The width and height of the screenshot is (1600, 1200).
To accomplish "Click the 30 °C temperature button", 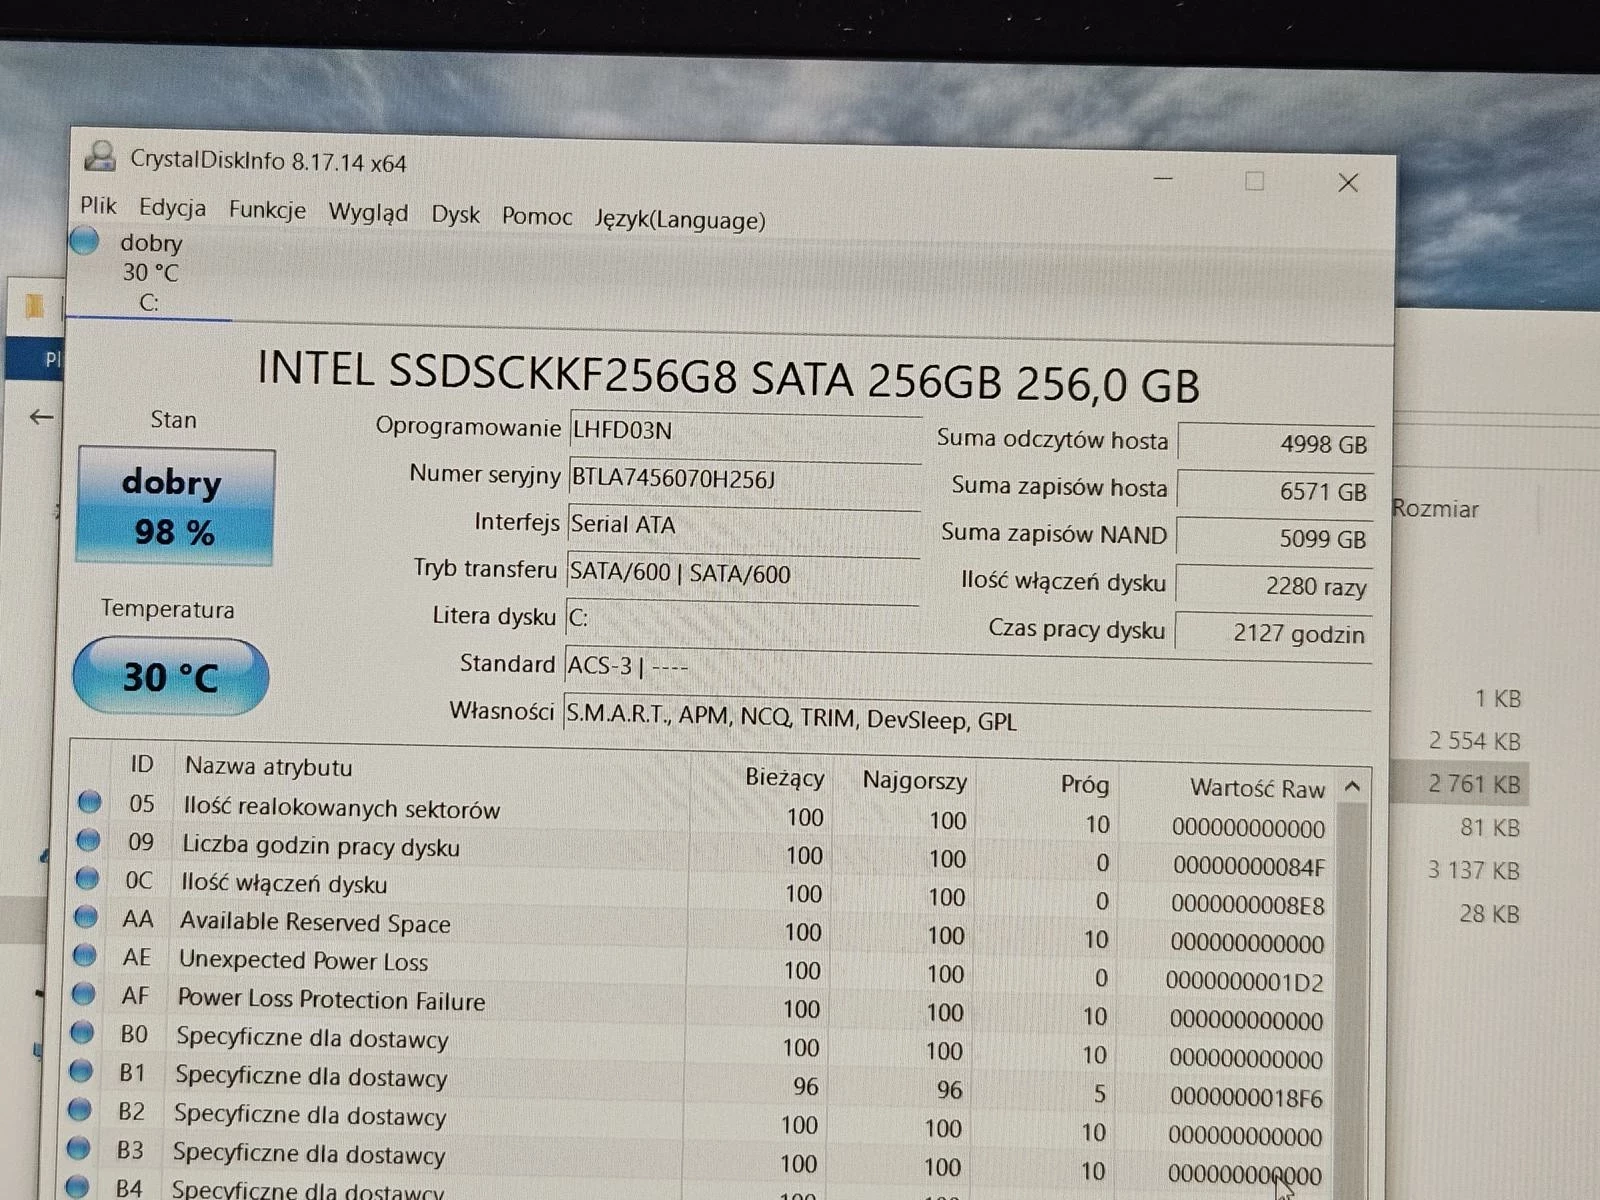I will tap(170, 677).
